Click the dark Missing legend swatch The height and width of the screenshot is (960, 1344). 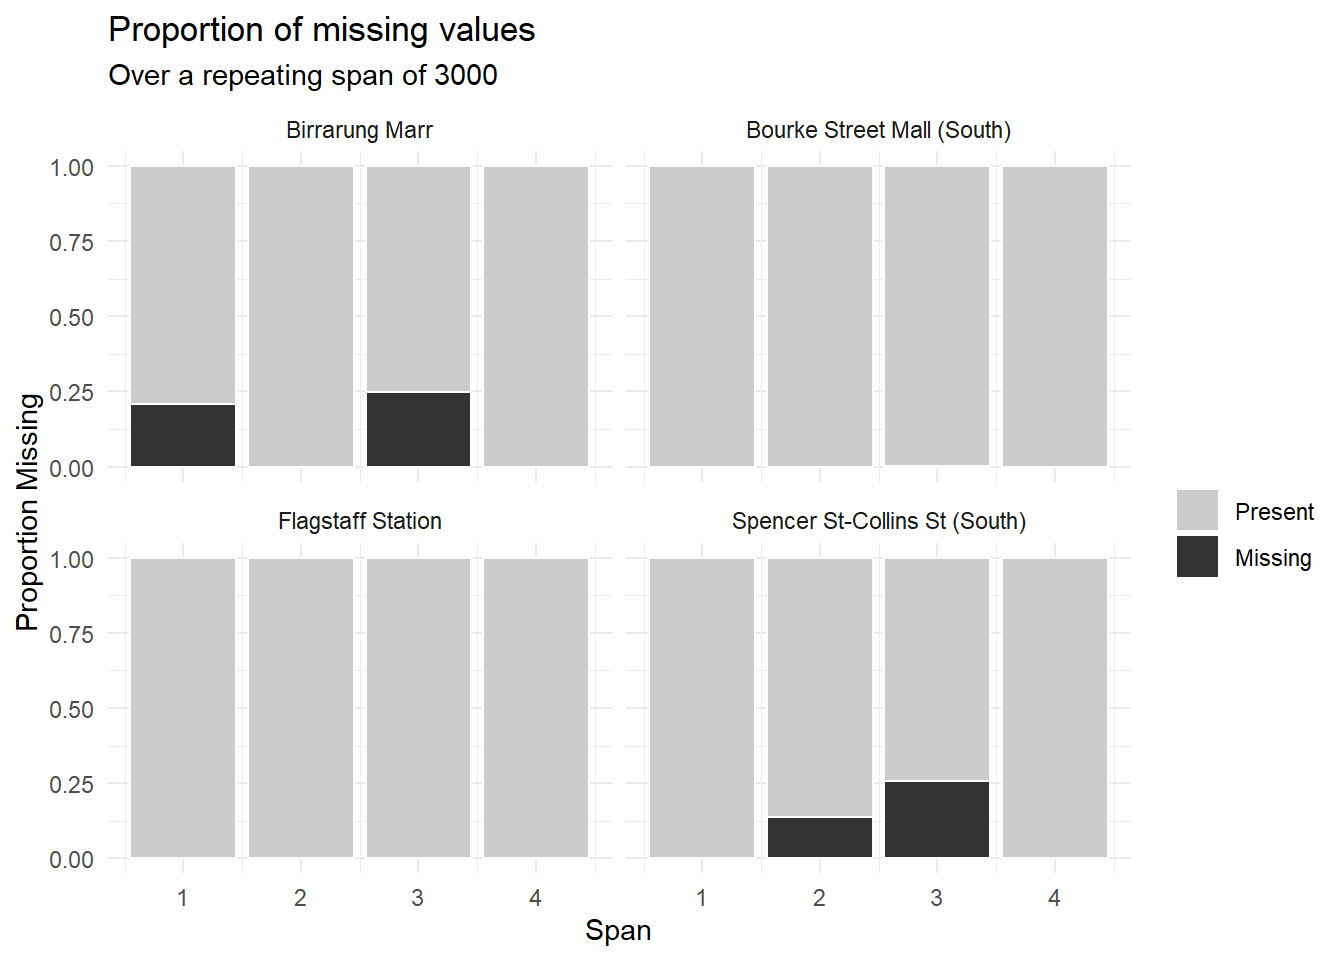(x=1197, y=557)
